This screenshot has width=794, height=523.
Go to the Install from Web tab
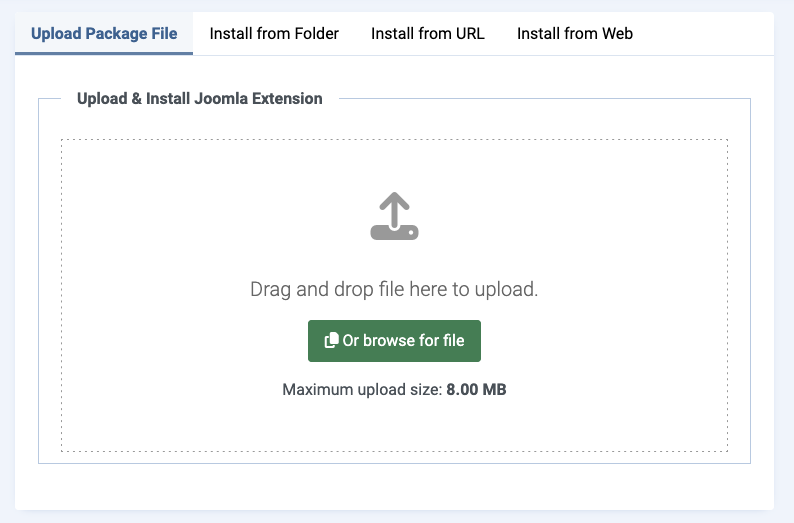click(x=575, y=34)
